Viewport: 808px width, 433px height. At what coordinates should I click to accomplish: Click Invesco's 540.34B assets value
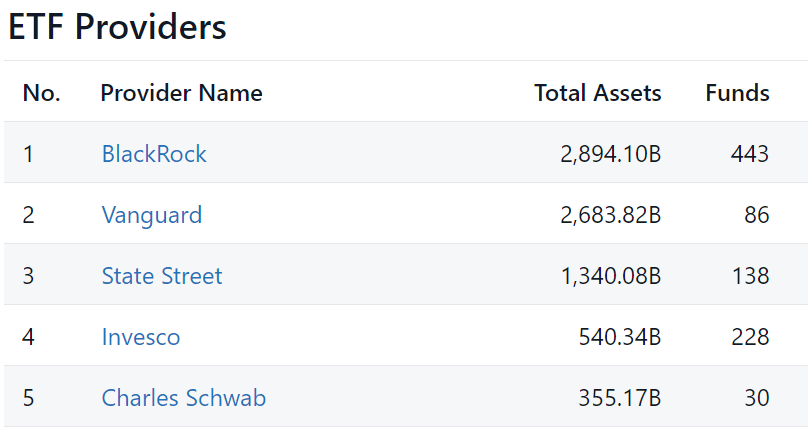coord(620,337)
